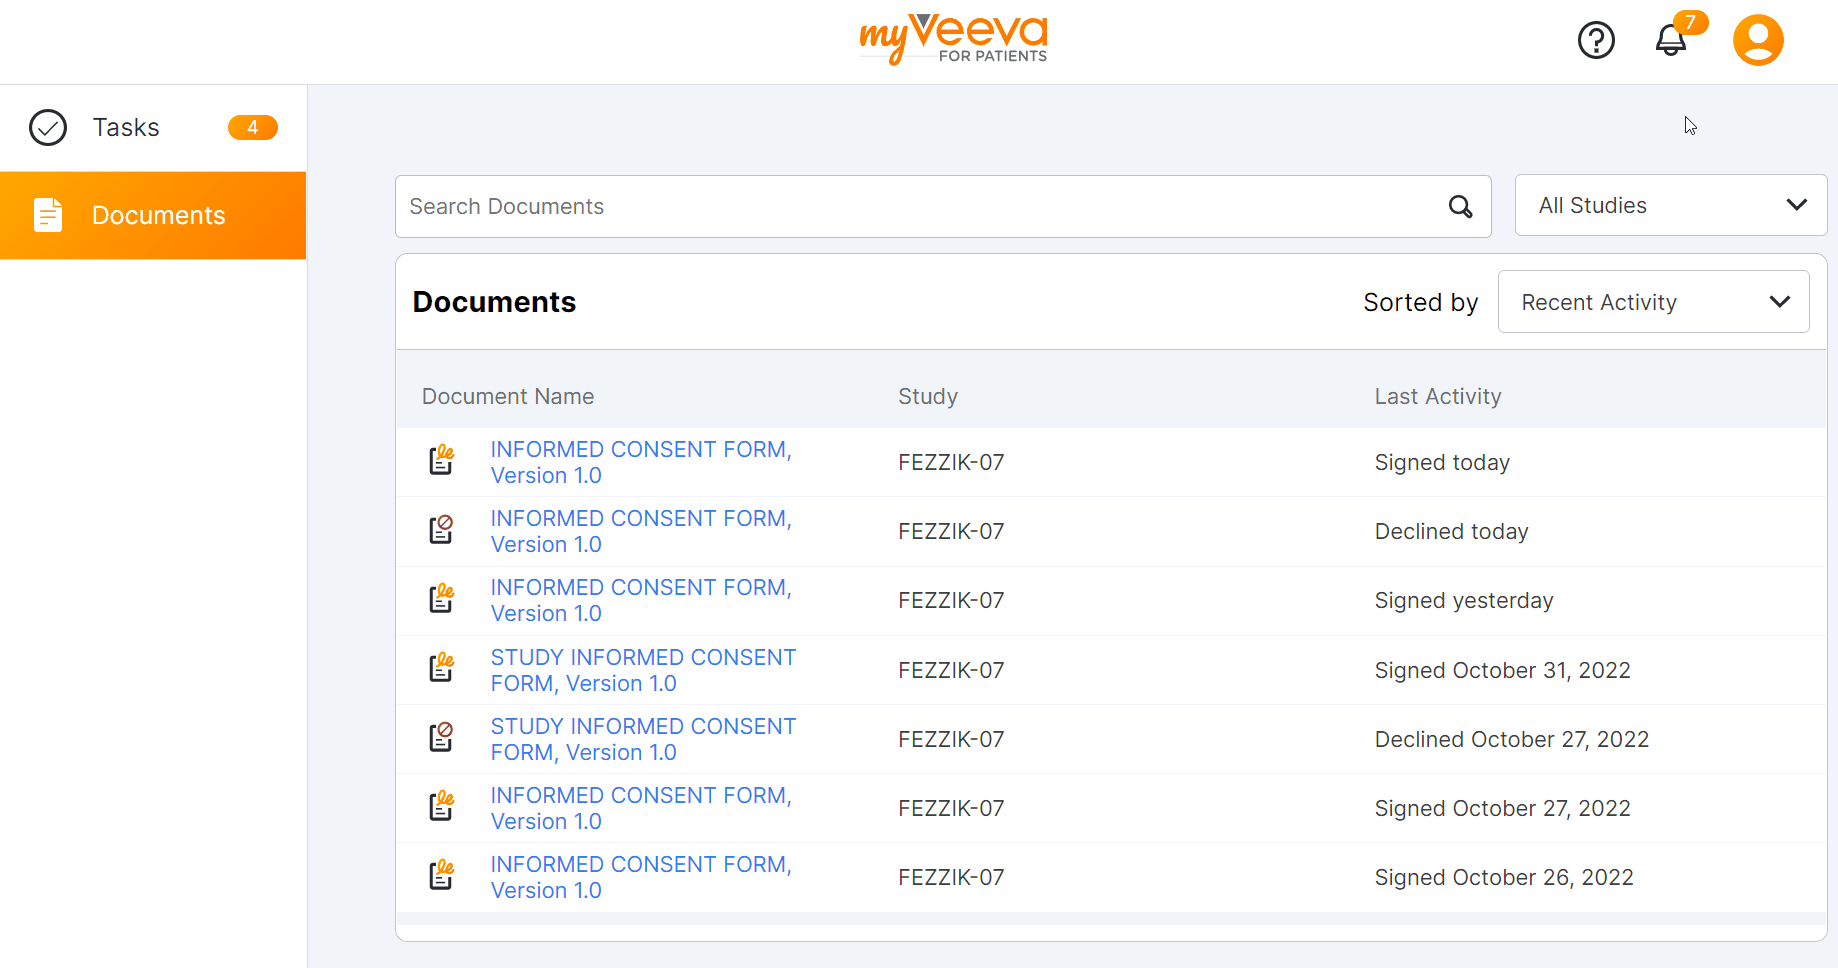Click declined icon for October 27 declined row
The image size is (1838, 968).
(x=441, y=738)
